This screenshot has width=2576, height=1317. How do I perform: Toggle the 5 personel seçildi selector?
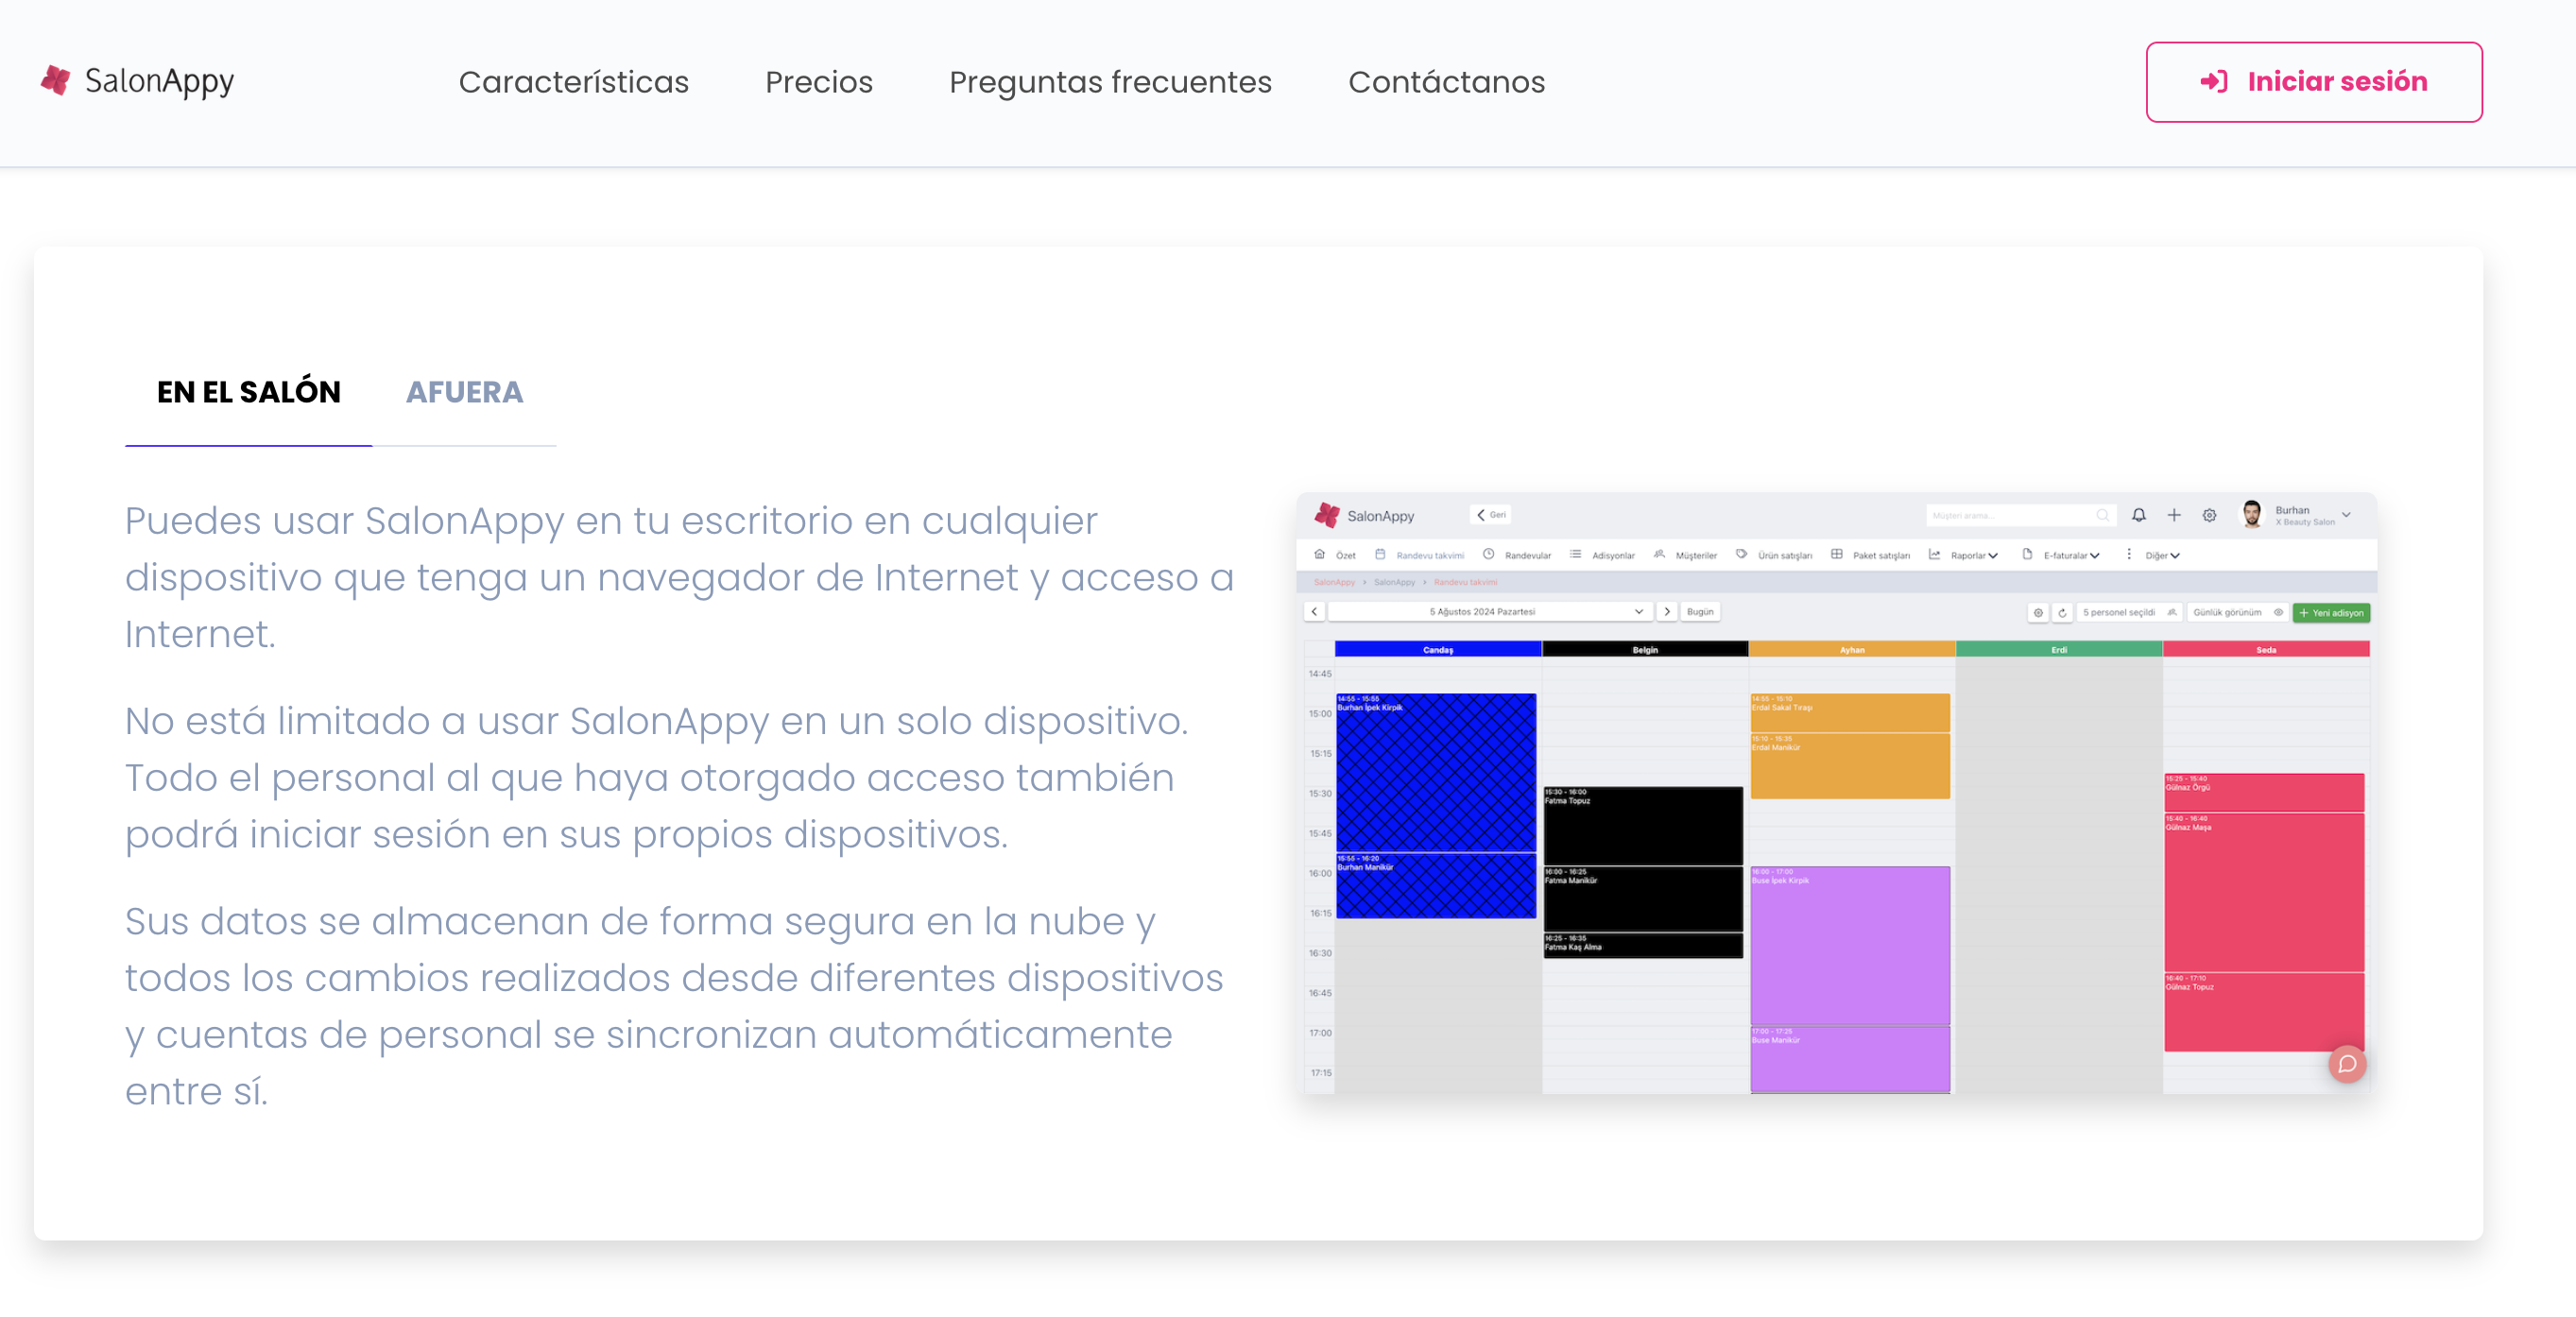pyautogui.click(x=2128, y=612)
